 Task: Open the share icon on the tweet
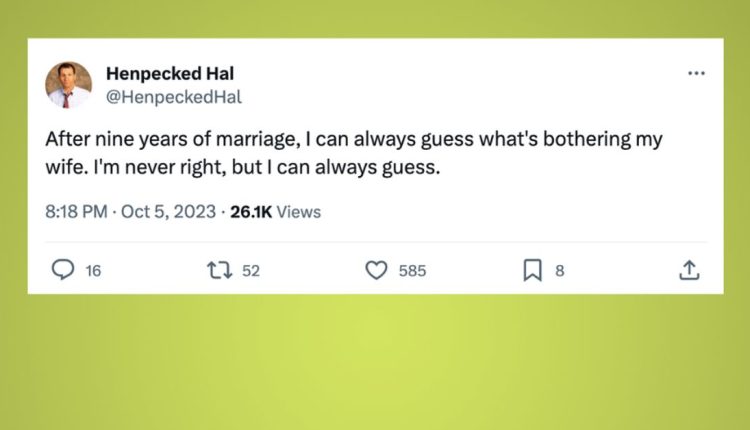(688, 270)
